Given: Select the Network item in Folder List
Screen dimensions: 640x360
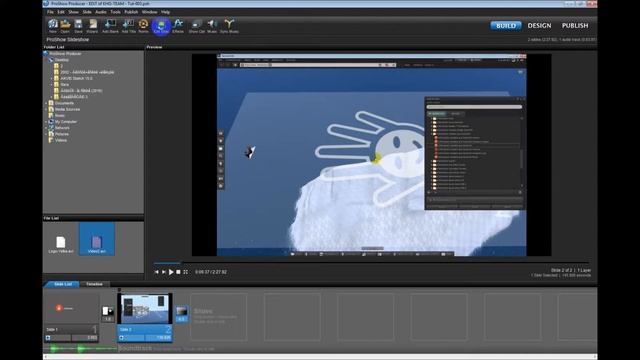Looking at the screenshot, I should click(62, 128).
